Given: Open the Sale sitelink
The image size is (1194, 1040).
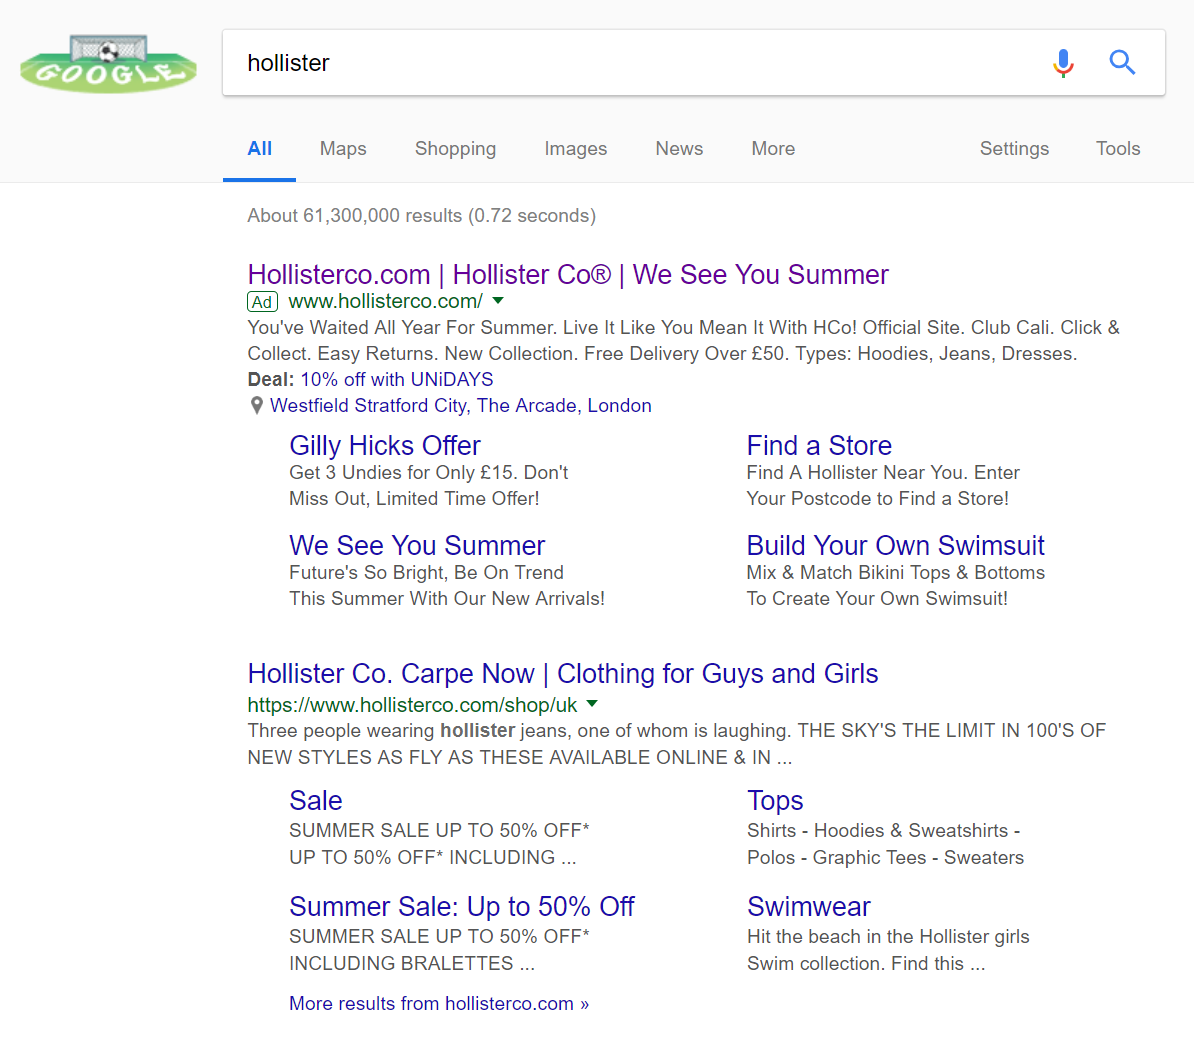Looking at the screenshot, I should [x=316, y=800].
